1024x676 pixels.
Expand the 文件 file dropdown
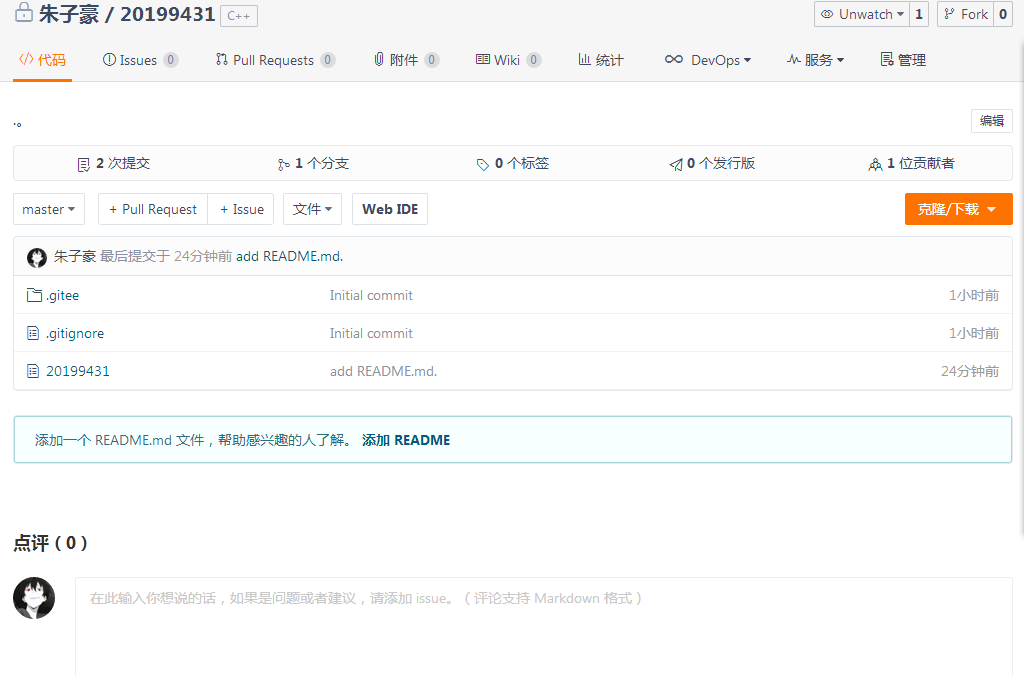point(312,209)
